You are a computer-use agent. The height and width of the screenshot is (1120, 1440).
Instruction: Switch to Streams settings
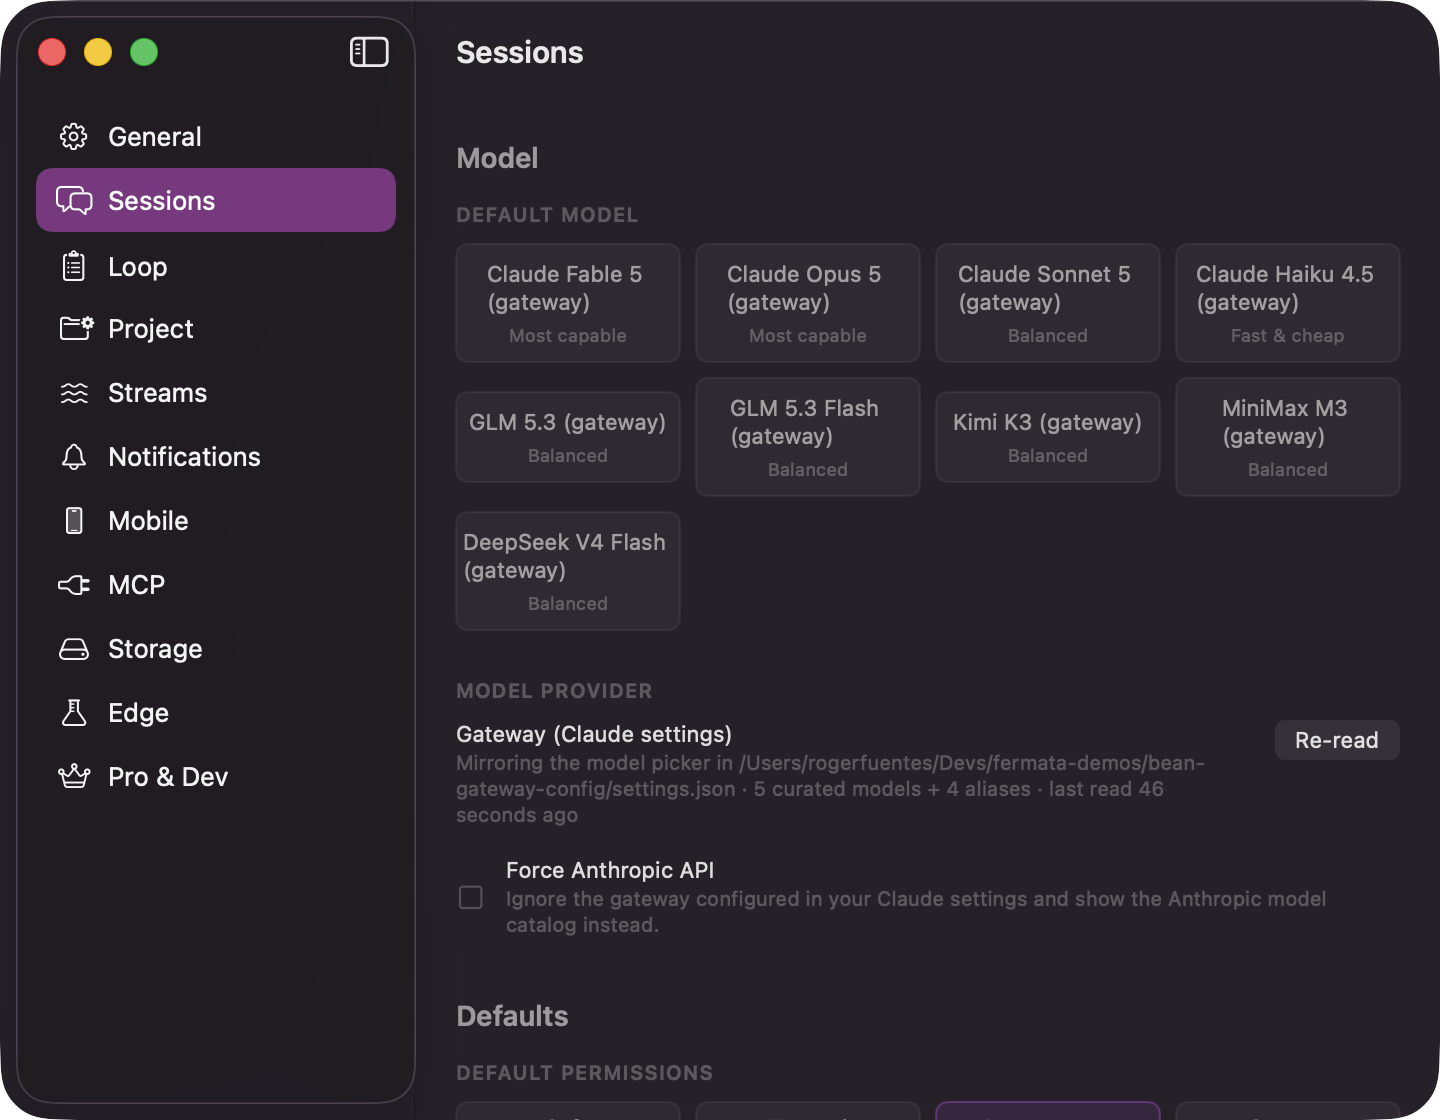[216, 393]
